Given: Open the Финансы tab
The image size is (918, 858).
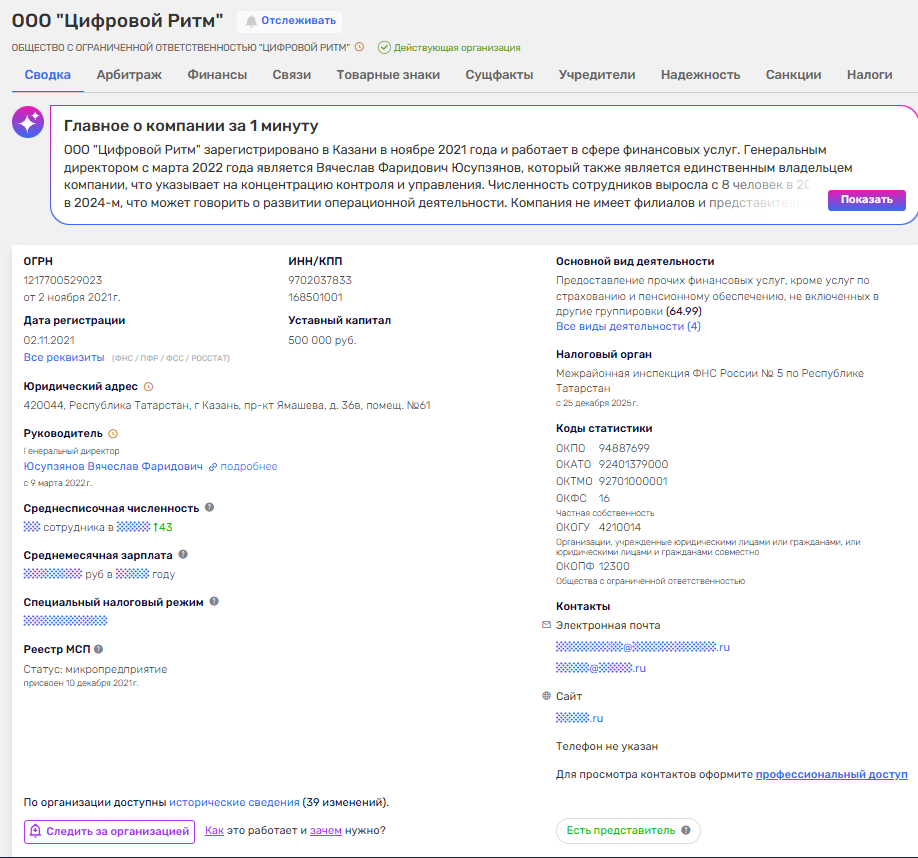Looking at the screenshot, I should coord(217,75).
